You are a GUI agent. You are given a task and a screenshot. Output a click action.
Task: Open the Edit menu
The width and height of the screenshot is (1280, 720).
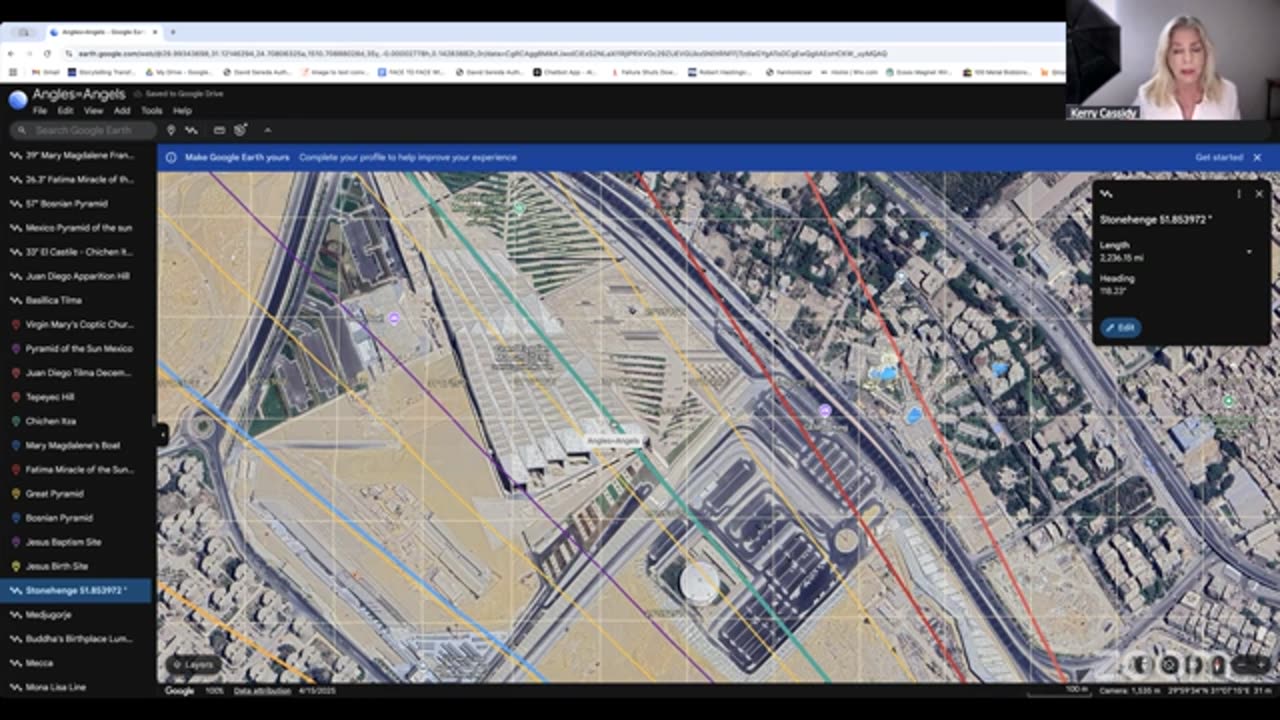(x=65, y=111)
